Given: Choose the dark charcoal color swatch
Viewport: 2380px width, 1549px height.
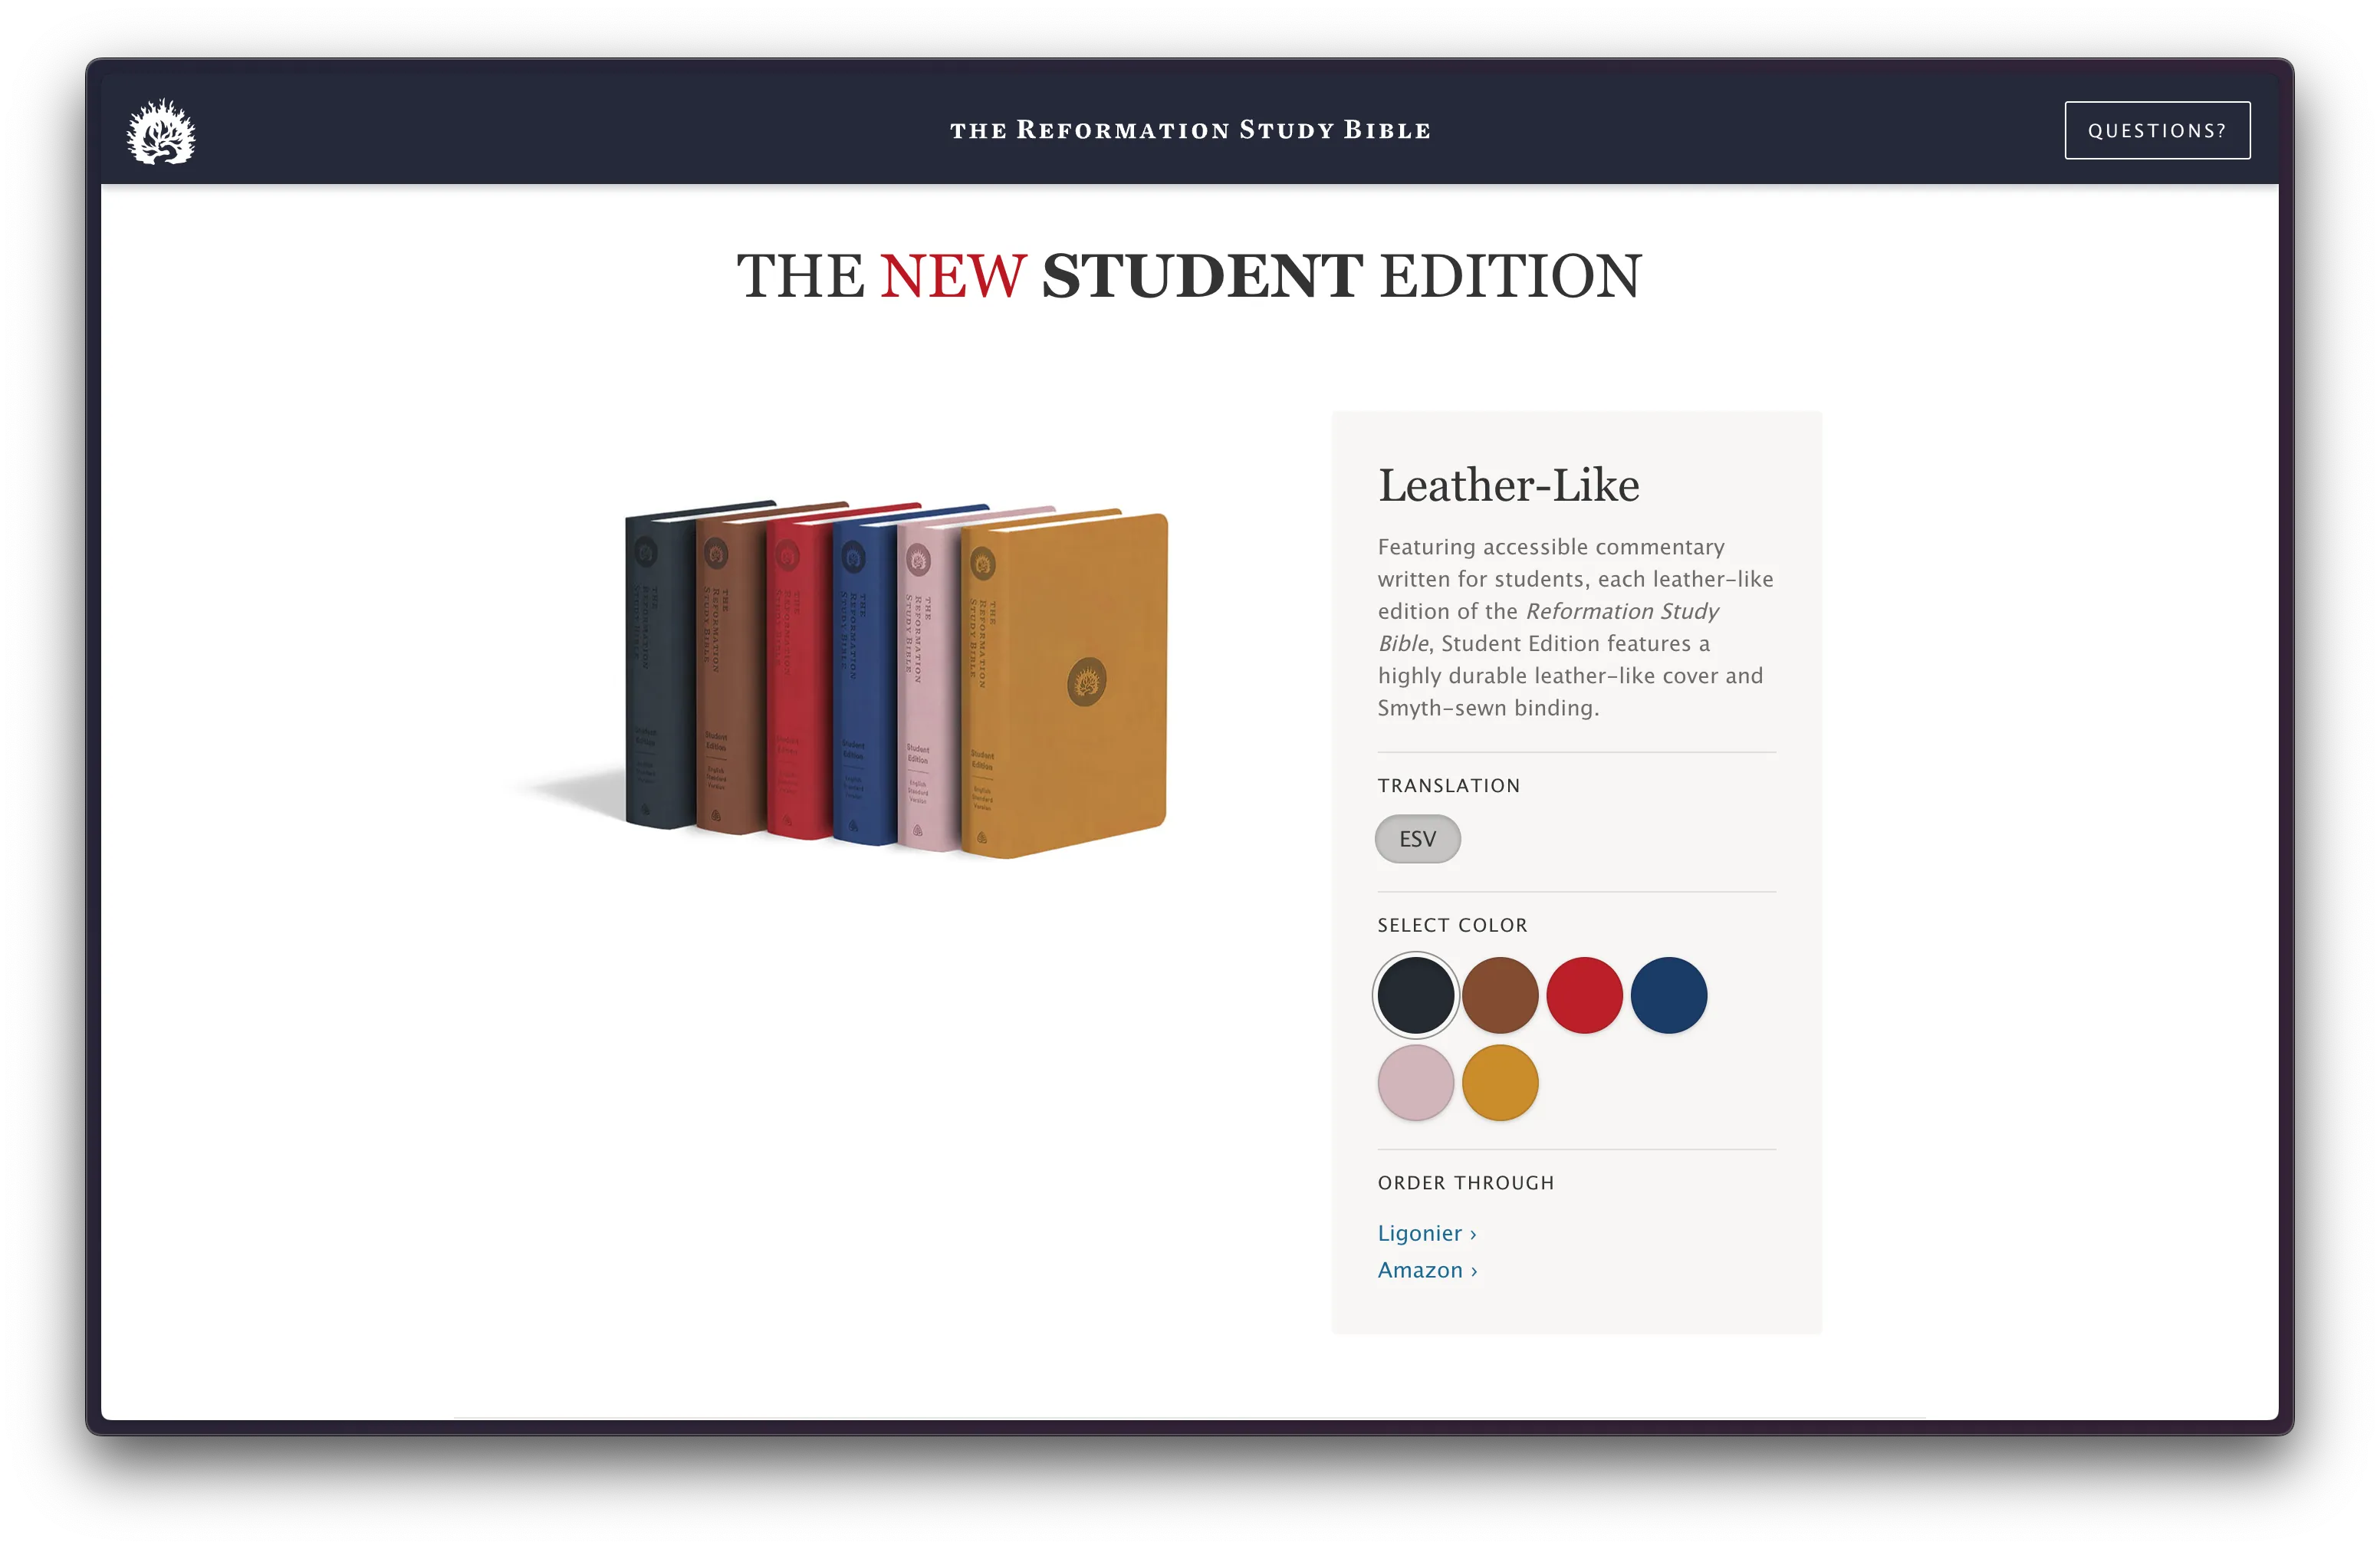Looking at the screenshot, I should (1415, 994).
